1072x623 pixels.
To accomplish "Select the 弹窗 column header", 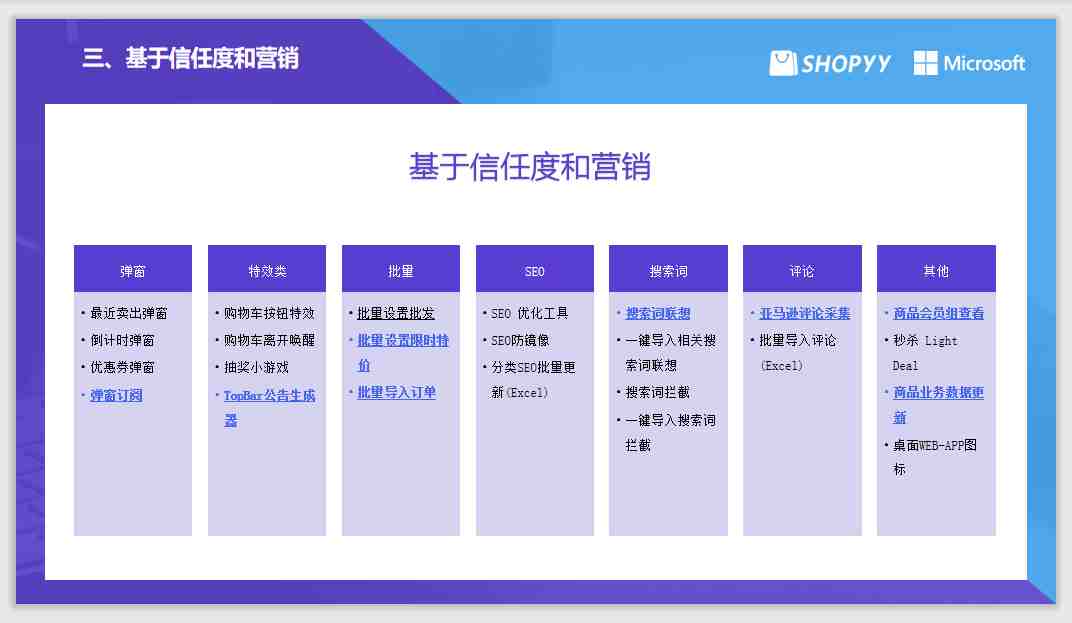I will 133,271.
